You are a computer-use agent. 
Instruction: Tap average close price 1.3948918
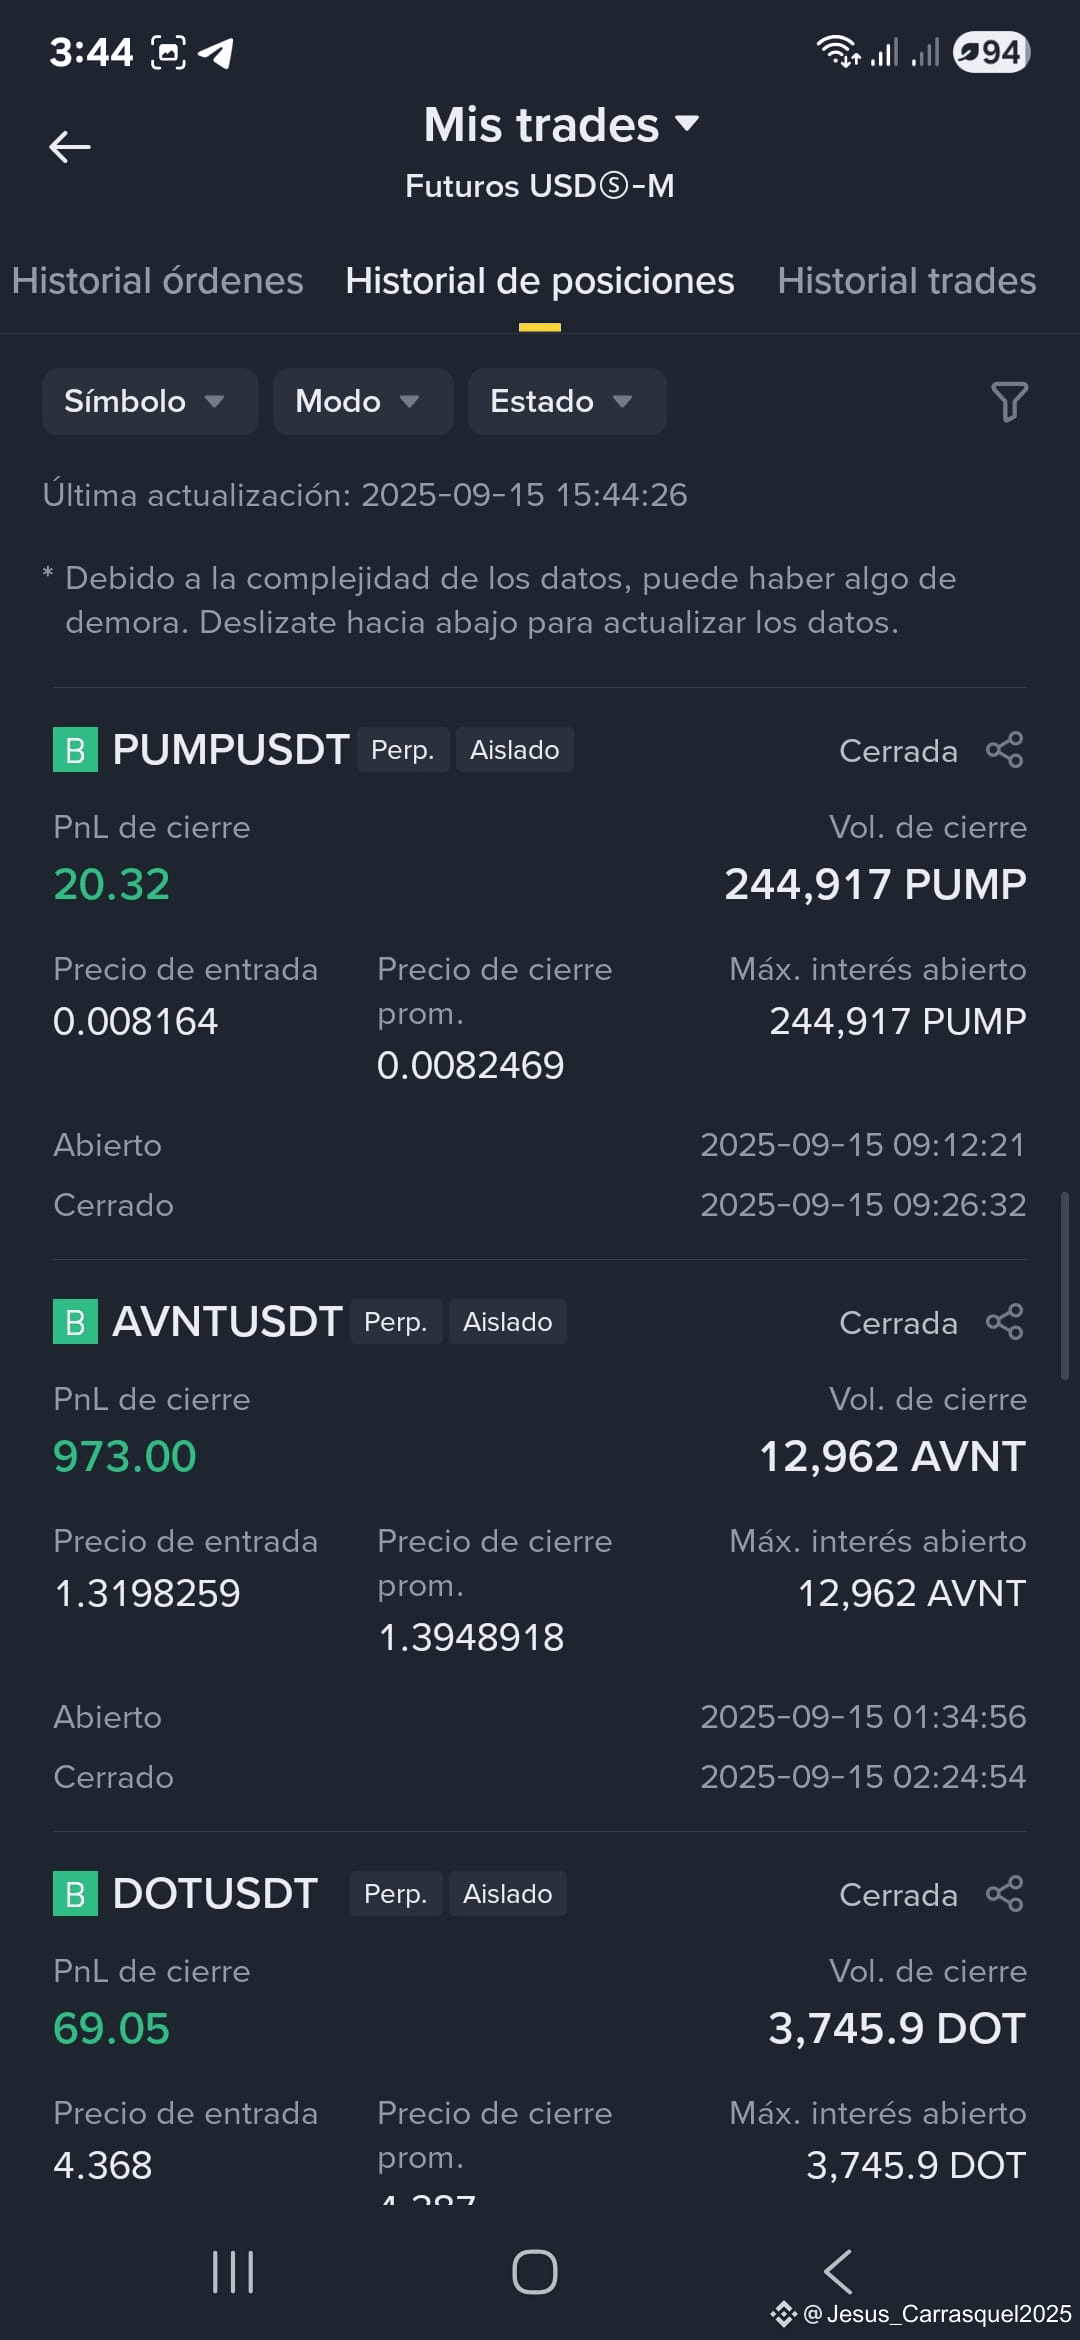(471, 1637)
